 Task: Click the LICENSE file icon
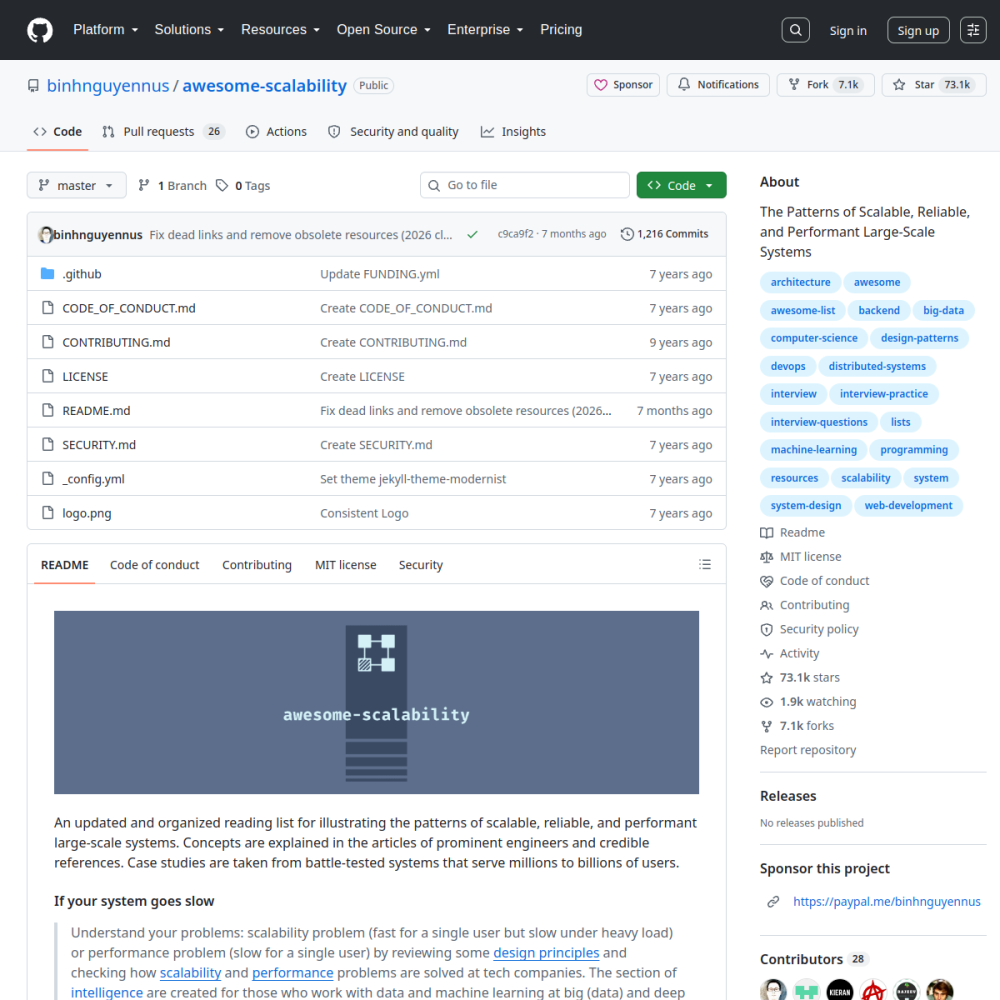(x=48, y=376)
